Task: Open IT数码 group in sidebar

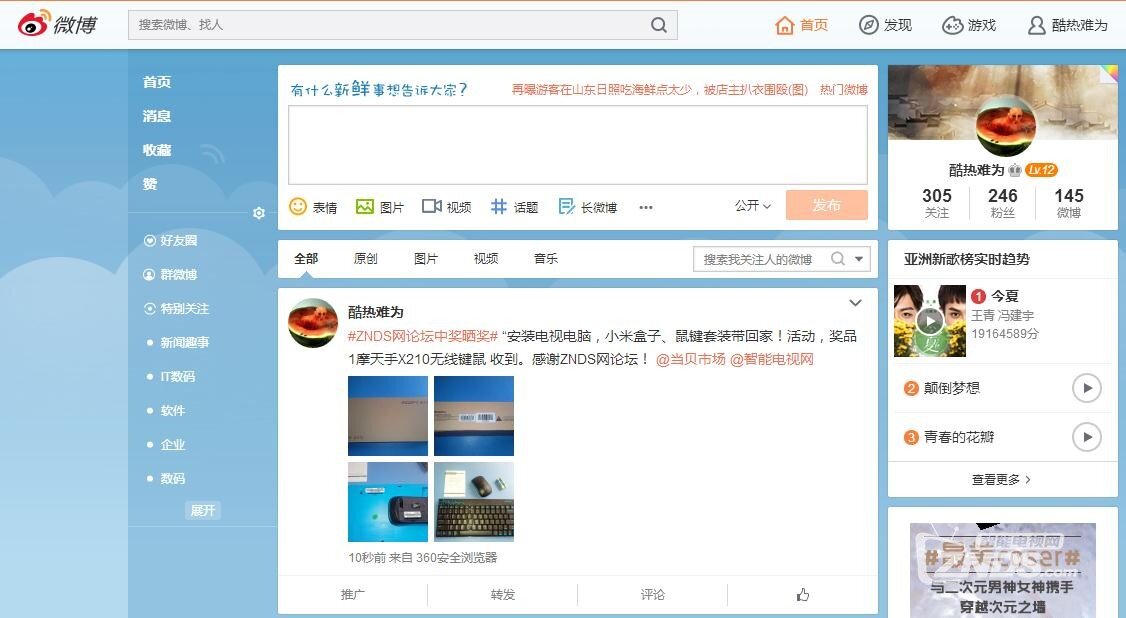Action: [177, 376]
